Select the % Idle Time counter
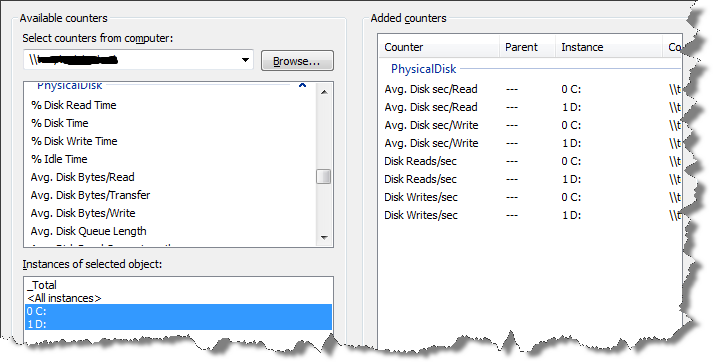The height and width of the screenshot is (362, 713). click(59, 159)
